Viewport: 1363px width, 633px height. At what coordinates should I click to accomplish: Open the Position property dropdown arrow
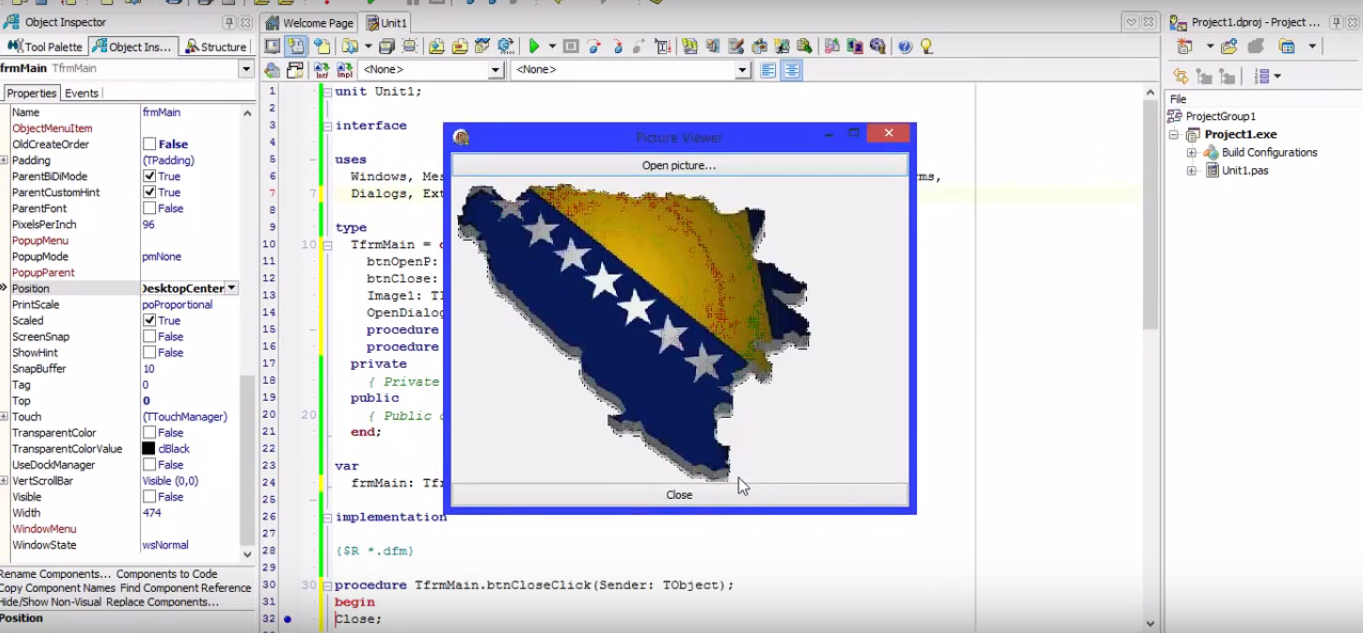[x=231, y=288]
